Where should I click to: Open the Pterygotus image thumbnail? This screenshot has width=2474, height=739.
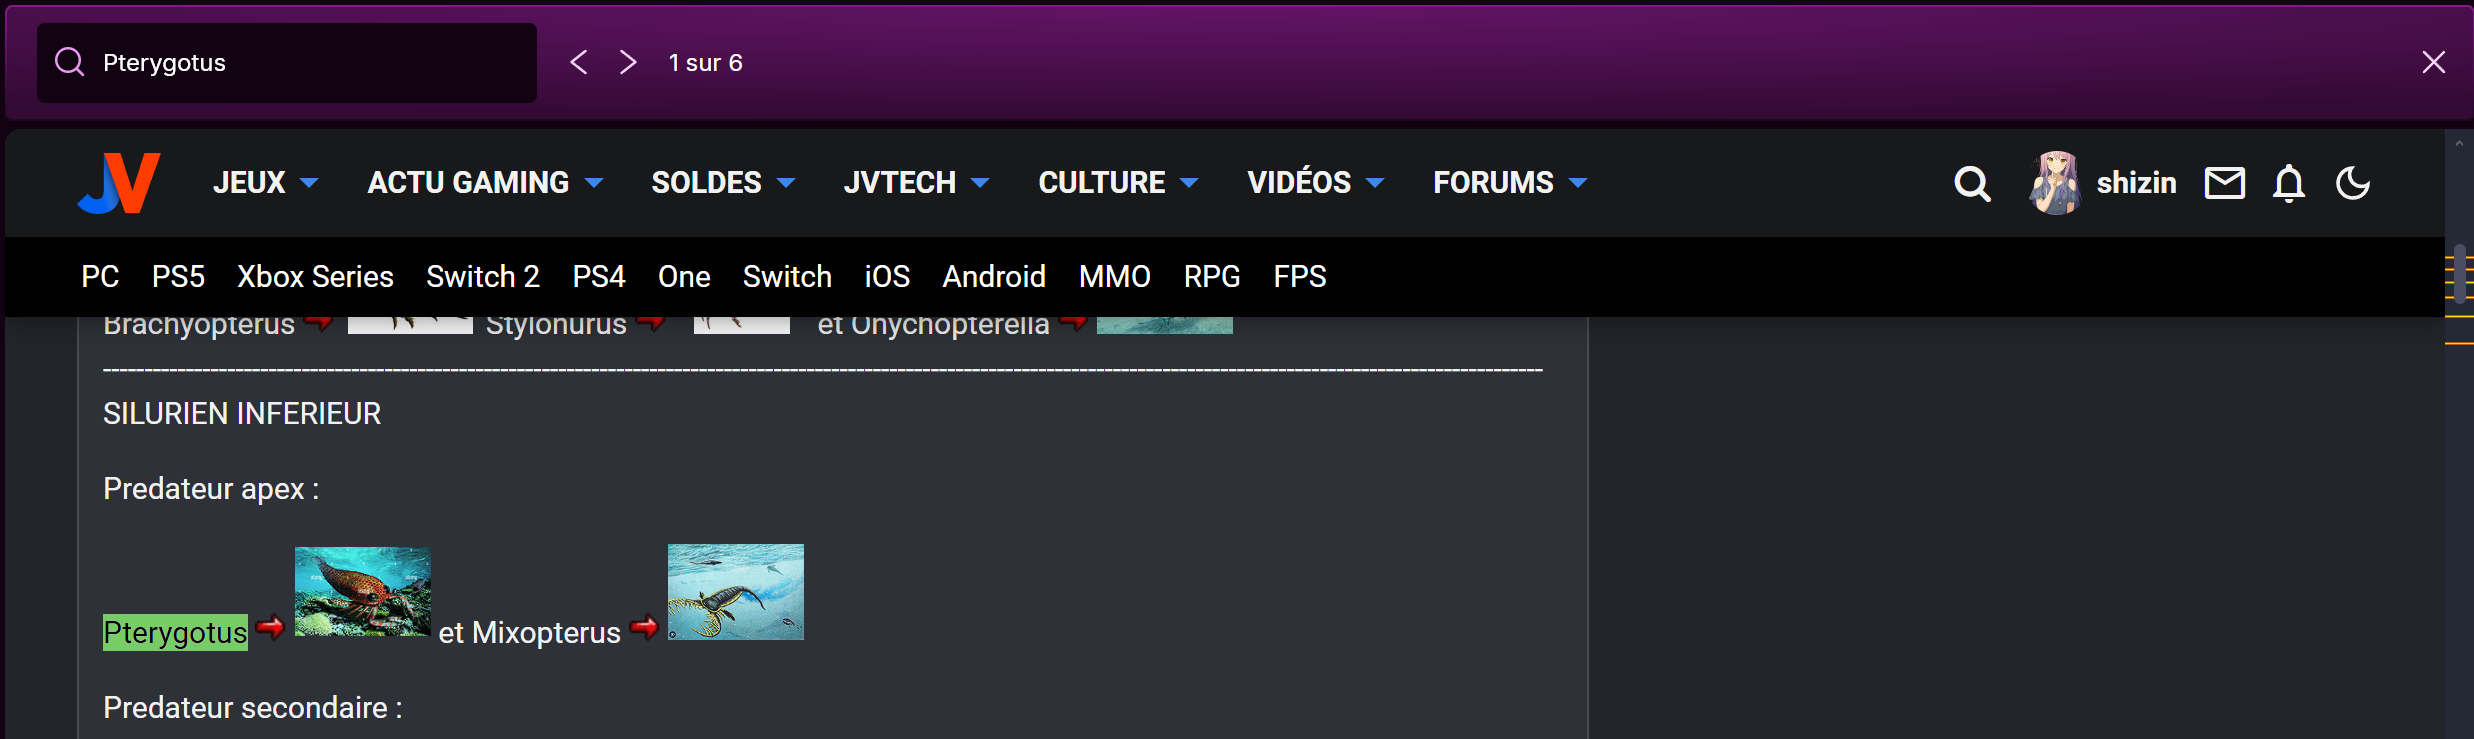(x=363, y=592)
